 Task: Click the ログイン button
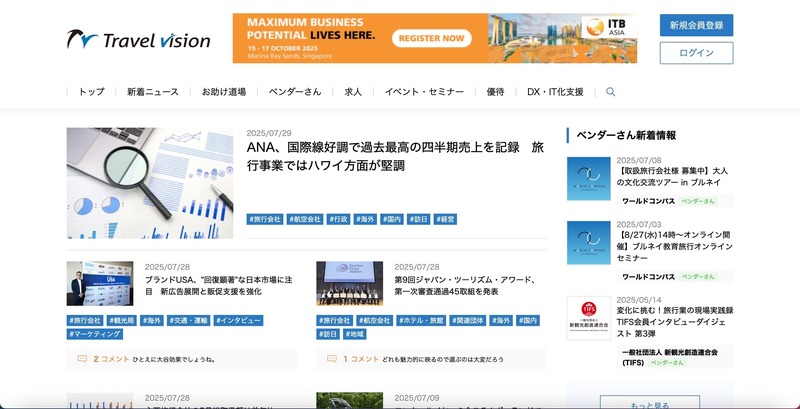click(x=696, y=53)
